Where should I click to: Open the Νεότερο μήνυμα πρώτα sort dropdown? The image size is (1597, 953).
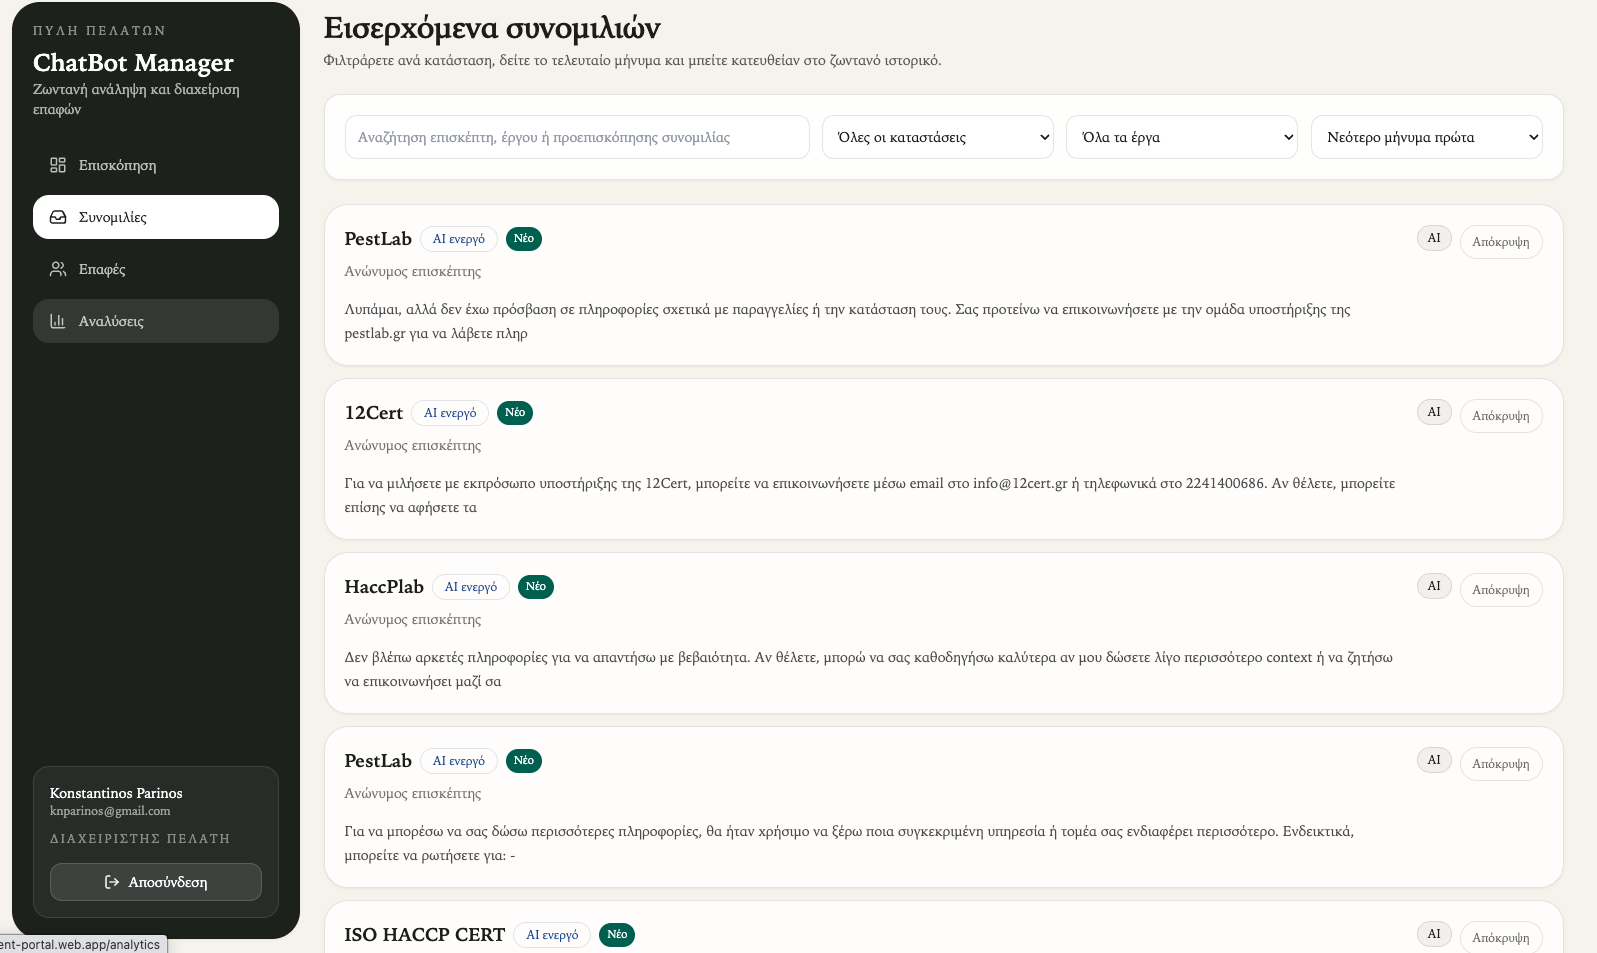point(1427,137)
